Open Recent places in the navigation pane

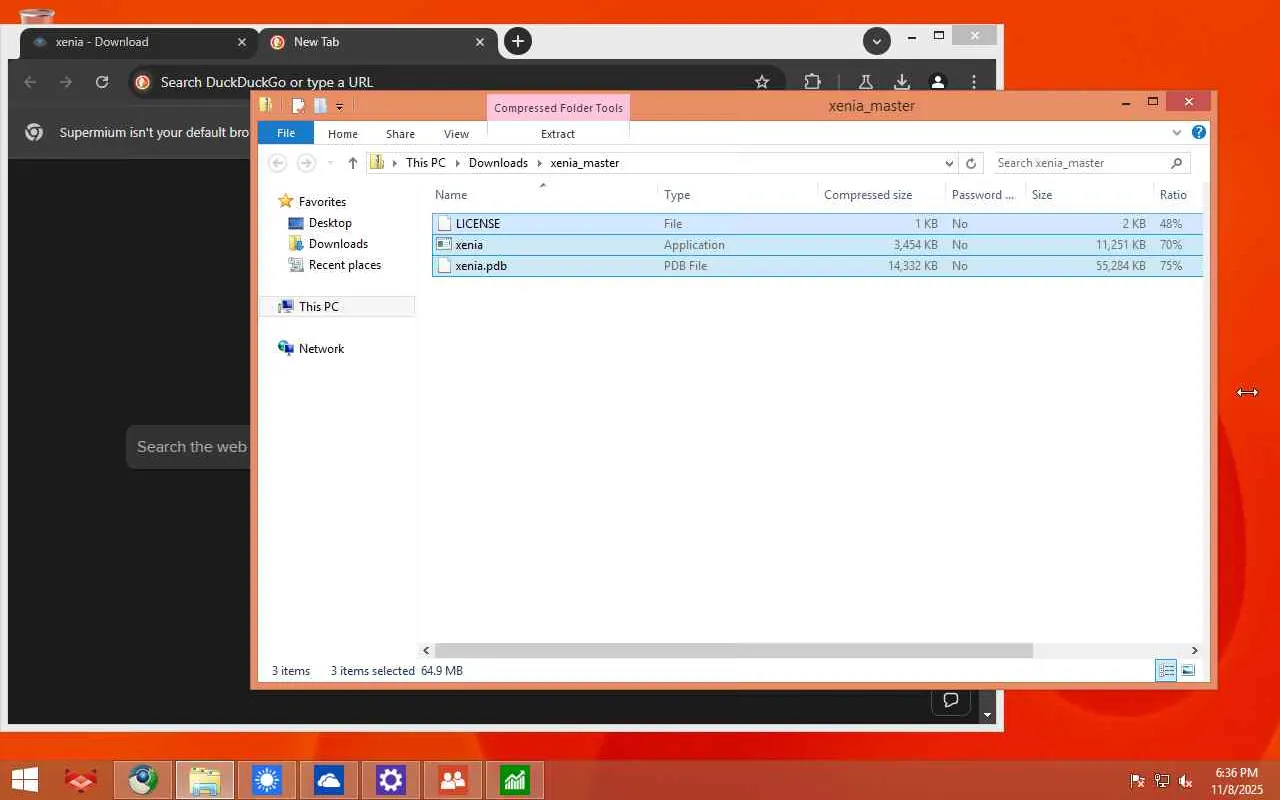[345, 265]
